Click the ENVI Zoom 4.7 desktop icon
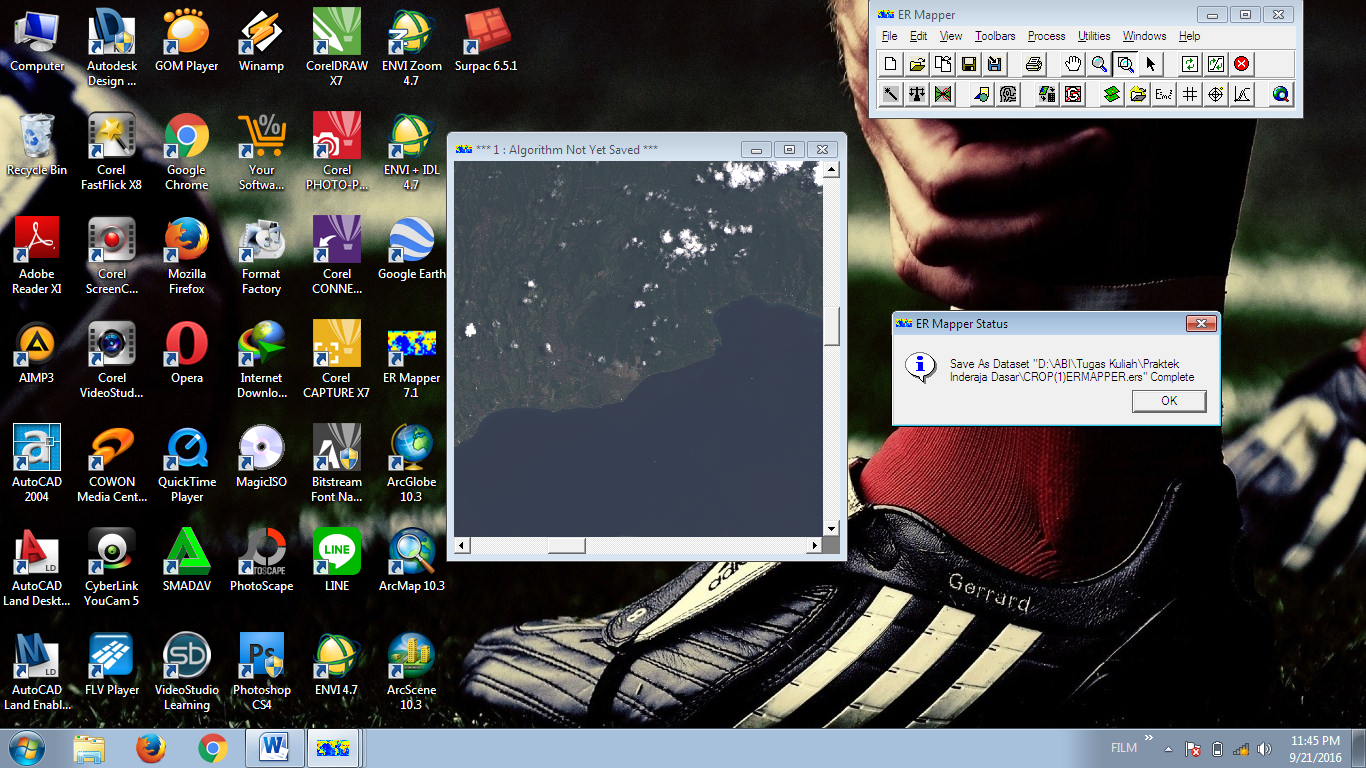The image size is (1366, 768). click(x=411, y=46)
